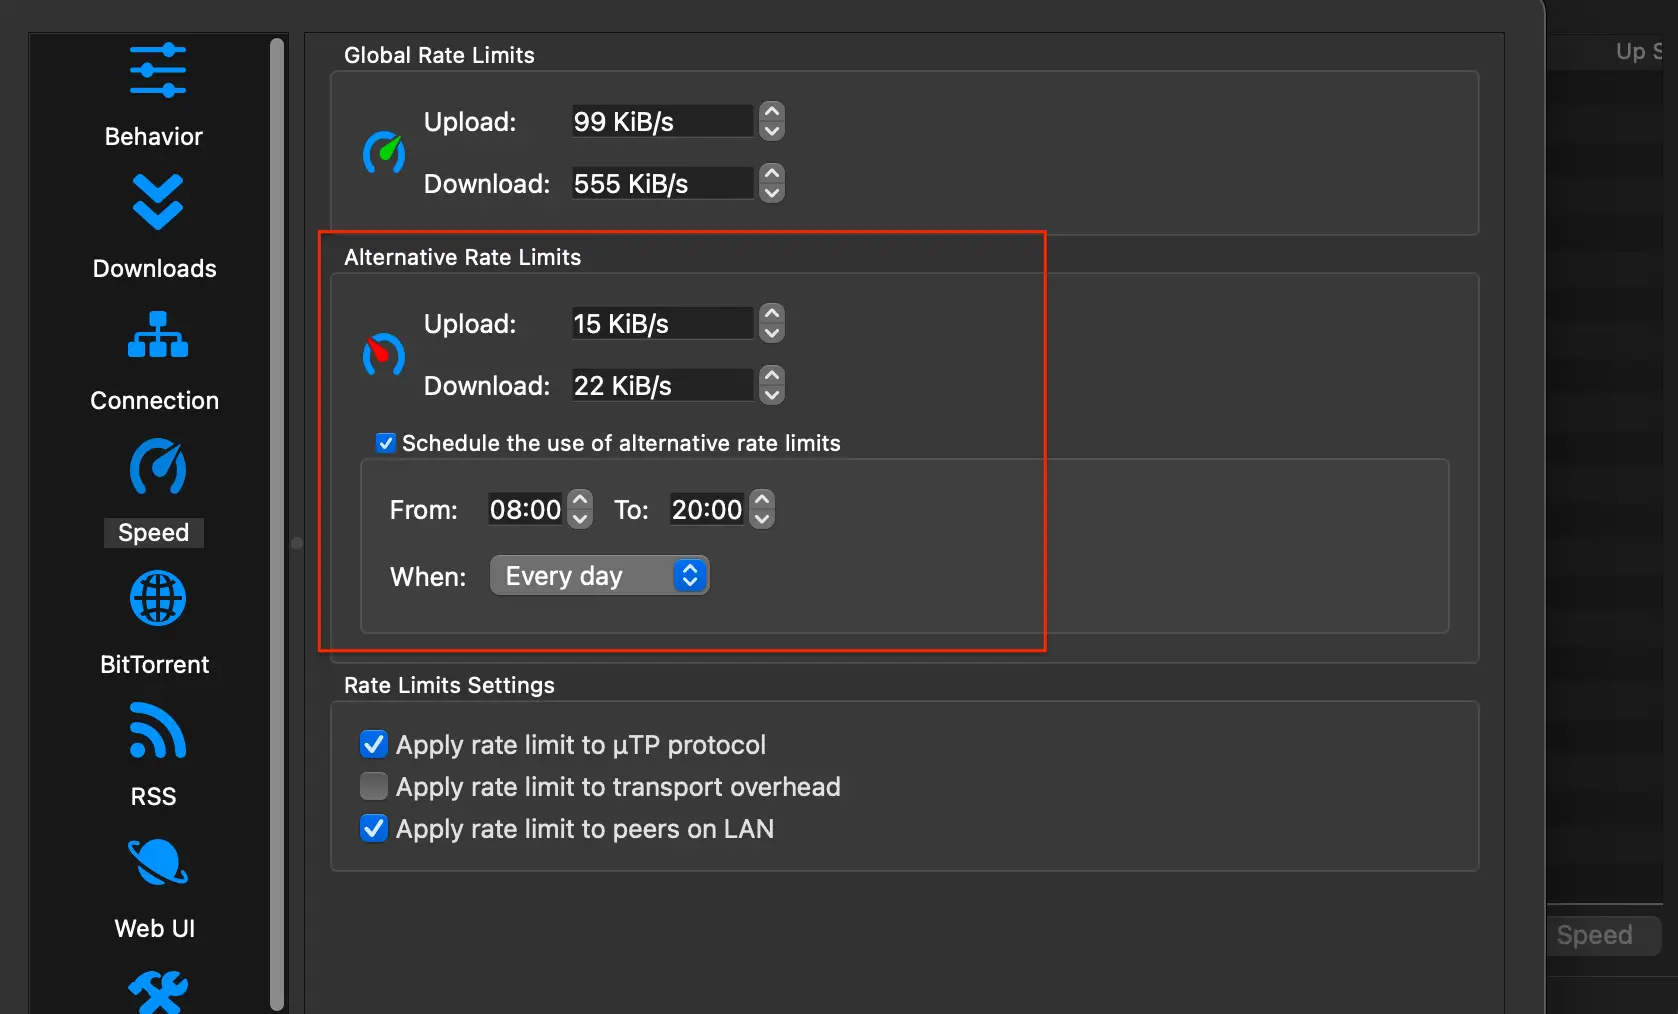The height and width of the screenshot is (1014, 1678).
Task: Select the BitTorrent label in the sidebar
Action: coord(154,664)
